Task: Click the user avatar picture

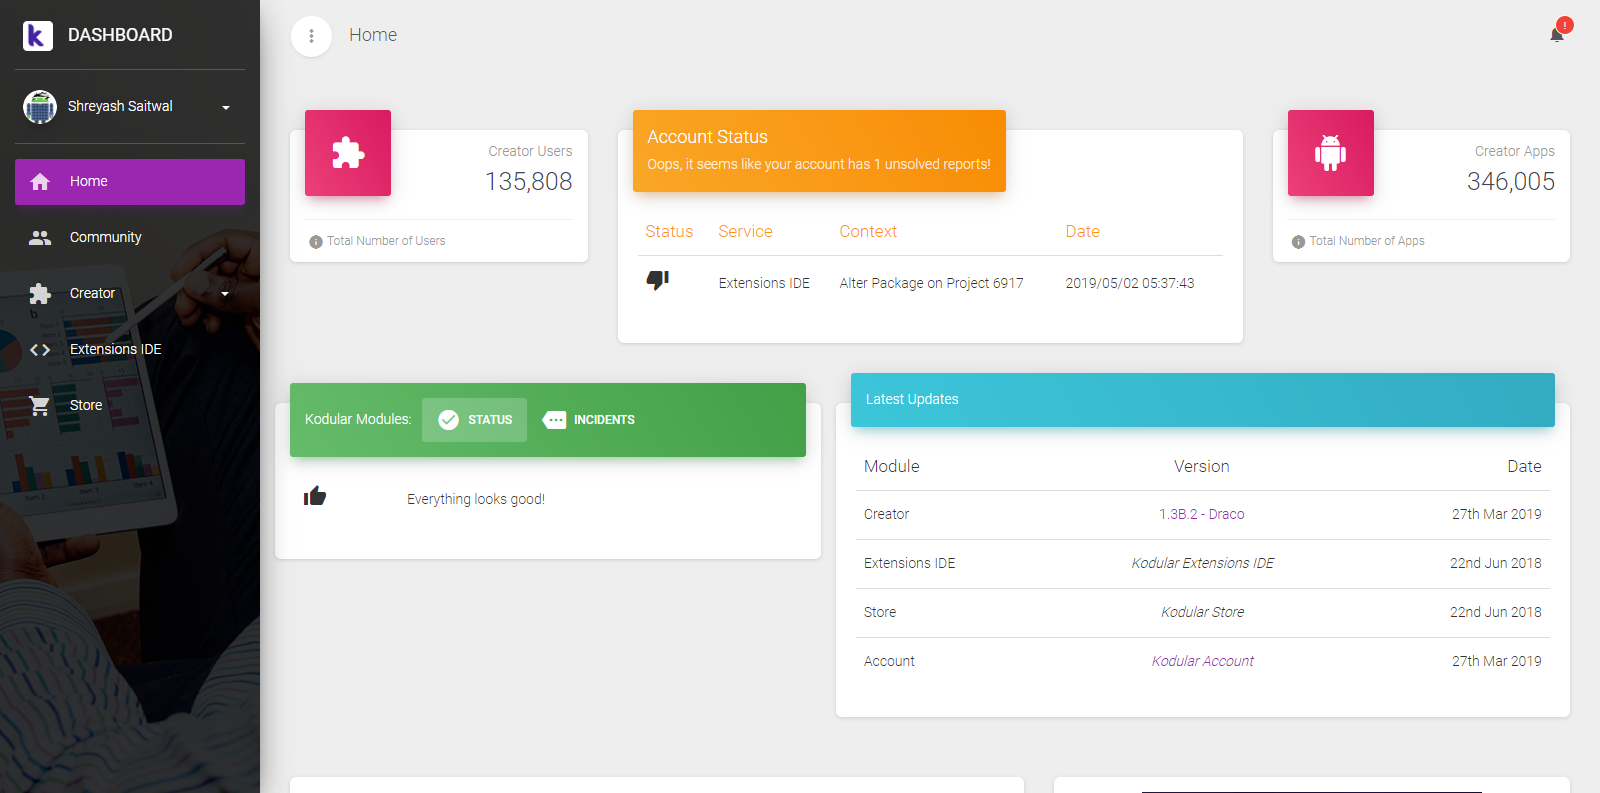Action: pos(40,107)
